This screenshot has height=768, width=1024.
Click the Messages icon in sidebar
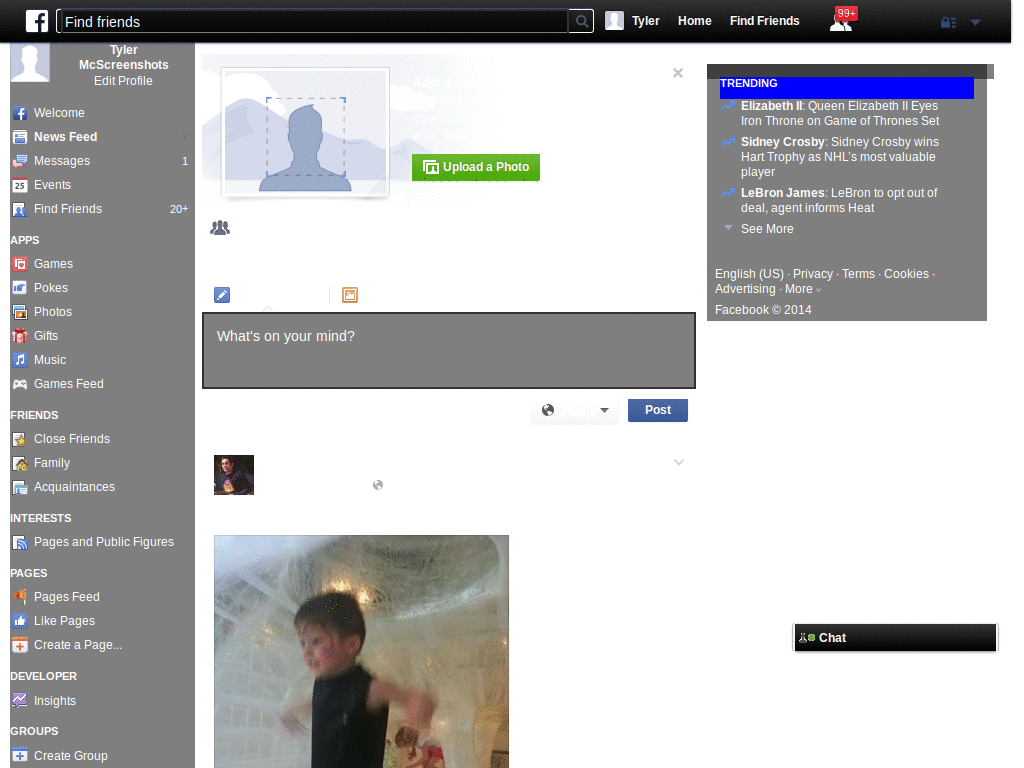(20, 161)
